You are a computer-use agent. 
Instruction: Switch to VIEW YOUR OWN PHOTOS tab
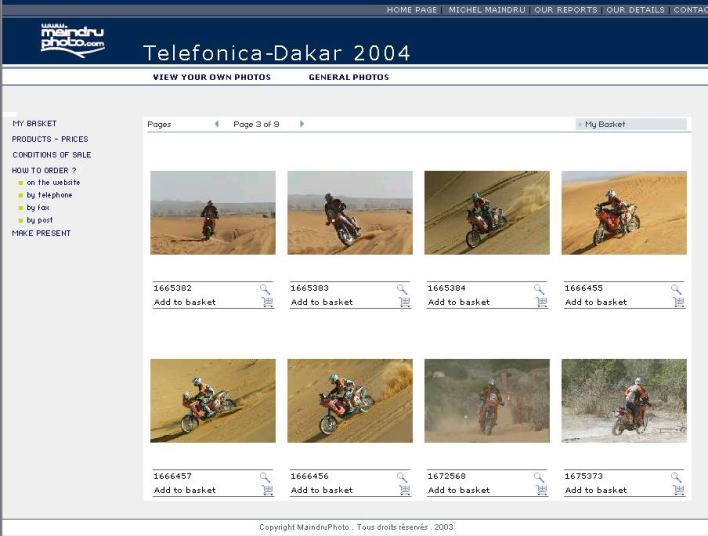[212, 77]
